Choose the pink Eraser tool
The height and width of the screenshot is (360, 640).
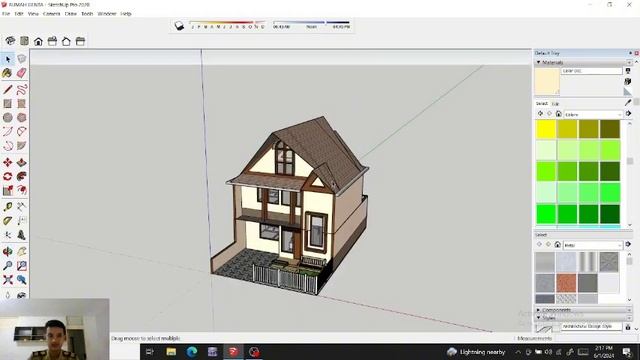[22, 73]
